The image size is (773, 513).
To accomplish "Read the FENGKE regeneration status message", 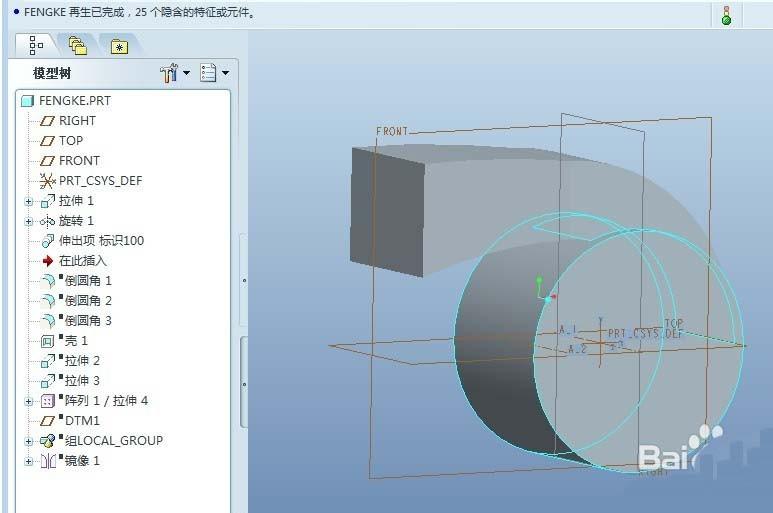I will click(x=140, y=12).
